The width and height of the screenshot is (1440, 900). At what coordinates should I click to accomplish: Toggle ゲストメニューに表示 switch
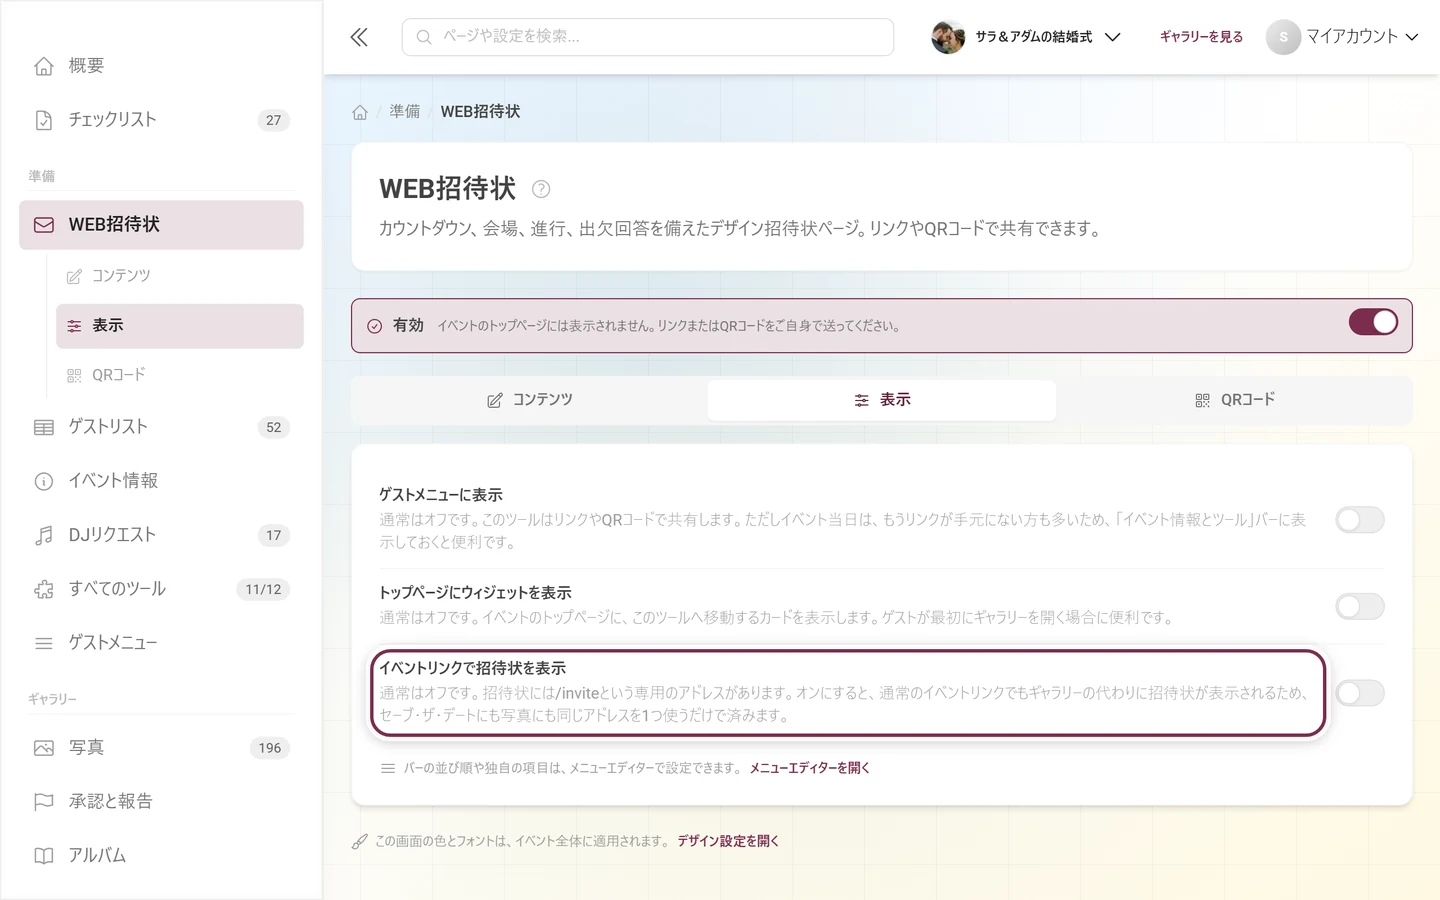pos(1360,520)
